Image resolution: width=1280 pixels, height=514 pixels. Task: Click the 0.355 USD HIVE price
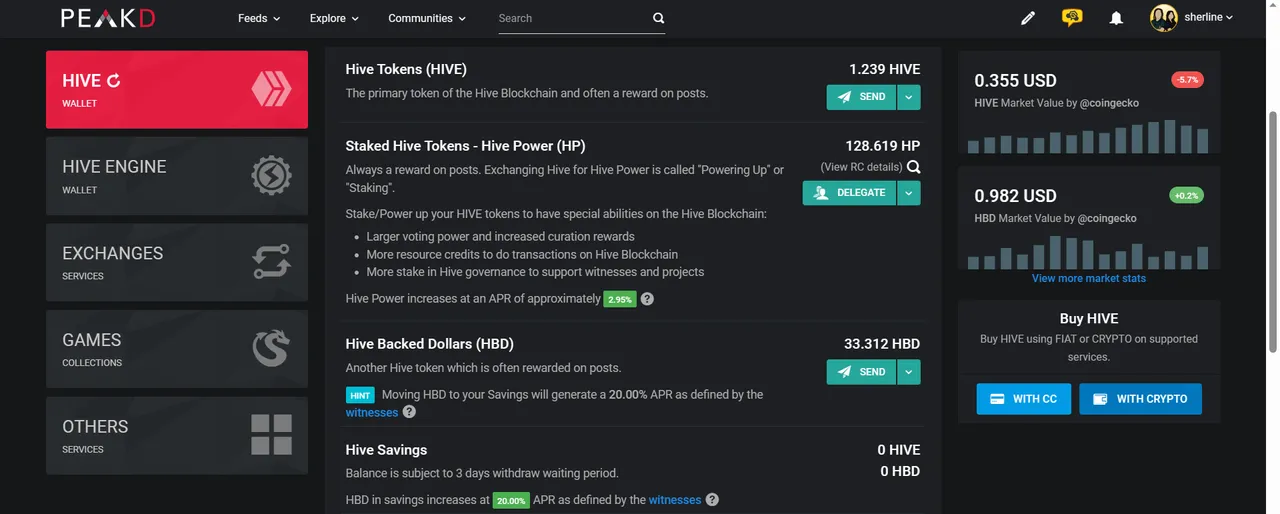(x=1016, y=81)
